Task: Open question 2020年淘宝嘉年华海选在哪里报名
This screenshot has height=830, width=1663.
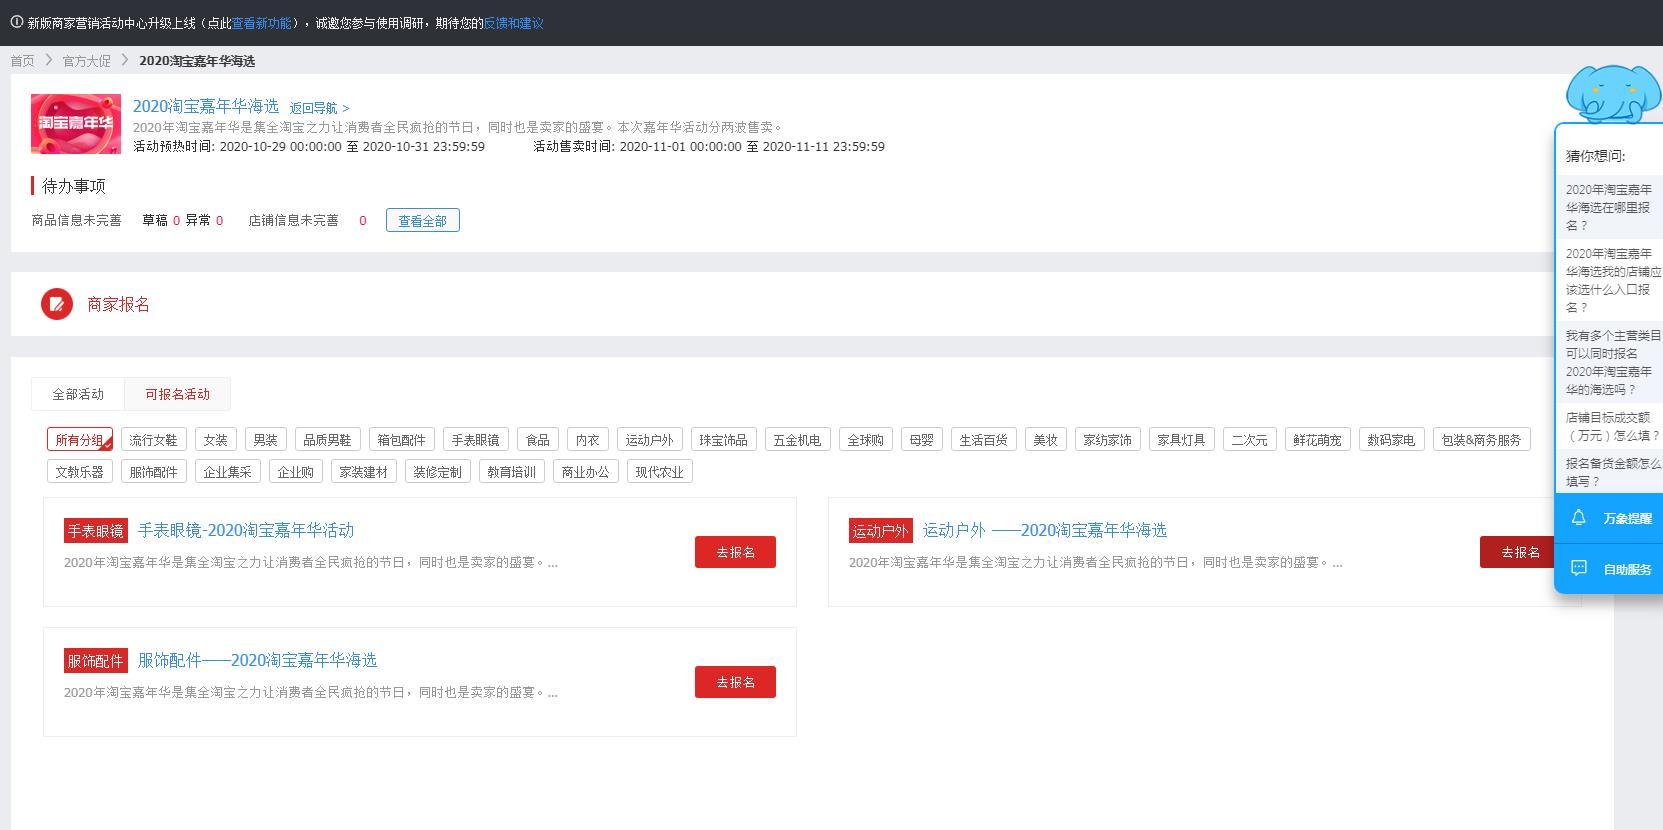Action: click(x=1610, y=207)
